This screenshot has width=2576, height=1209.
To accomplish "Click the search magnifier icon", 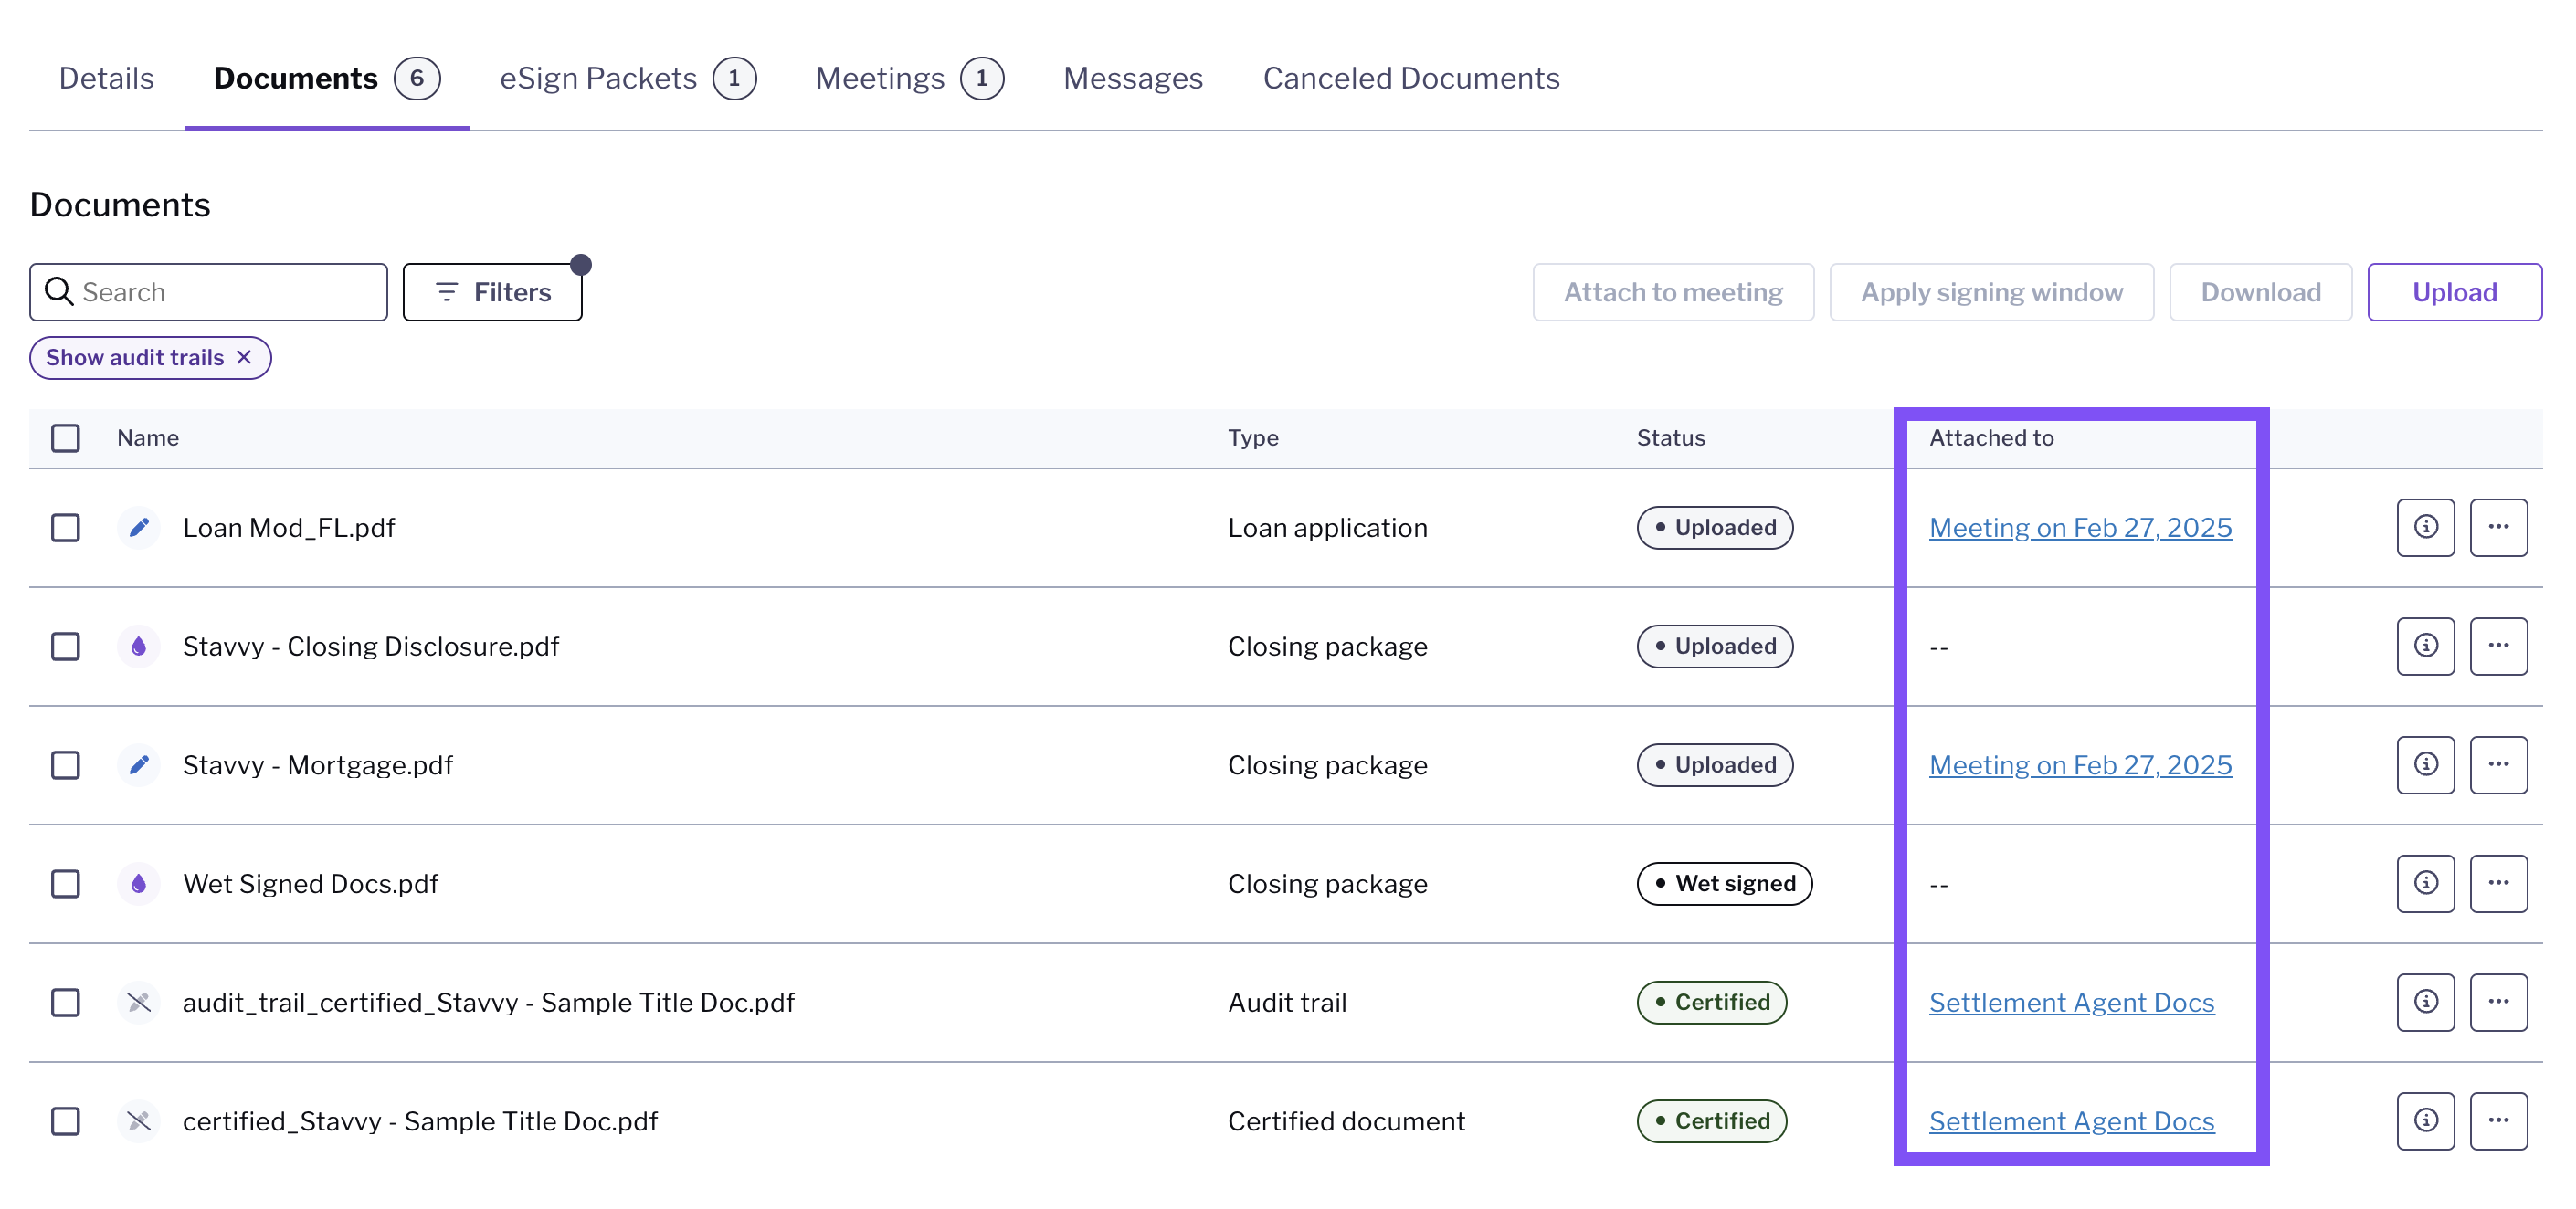I will click(x=59, y=291).
